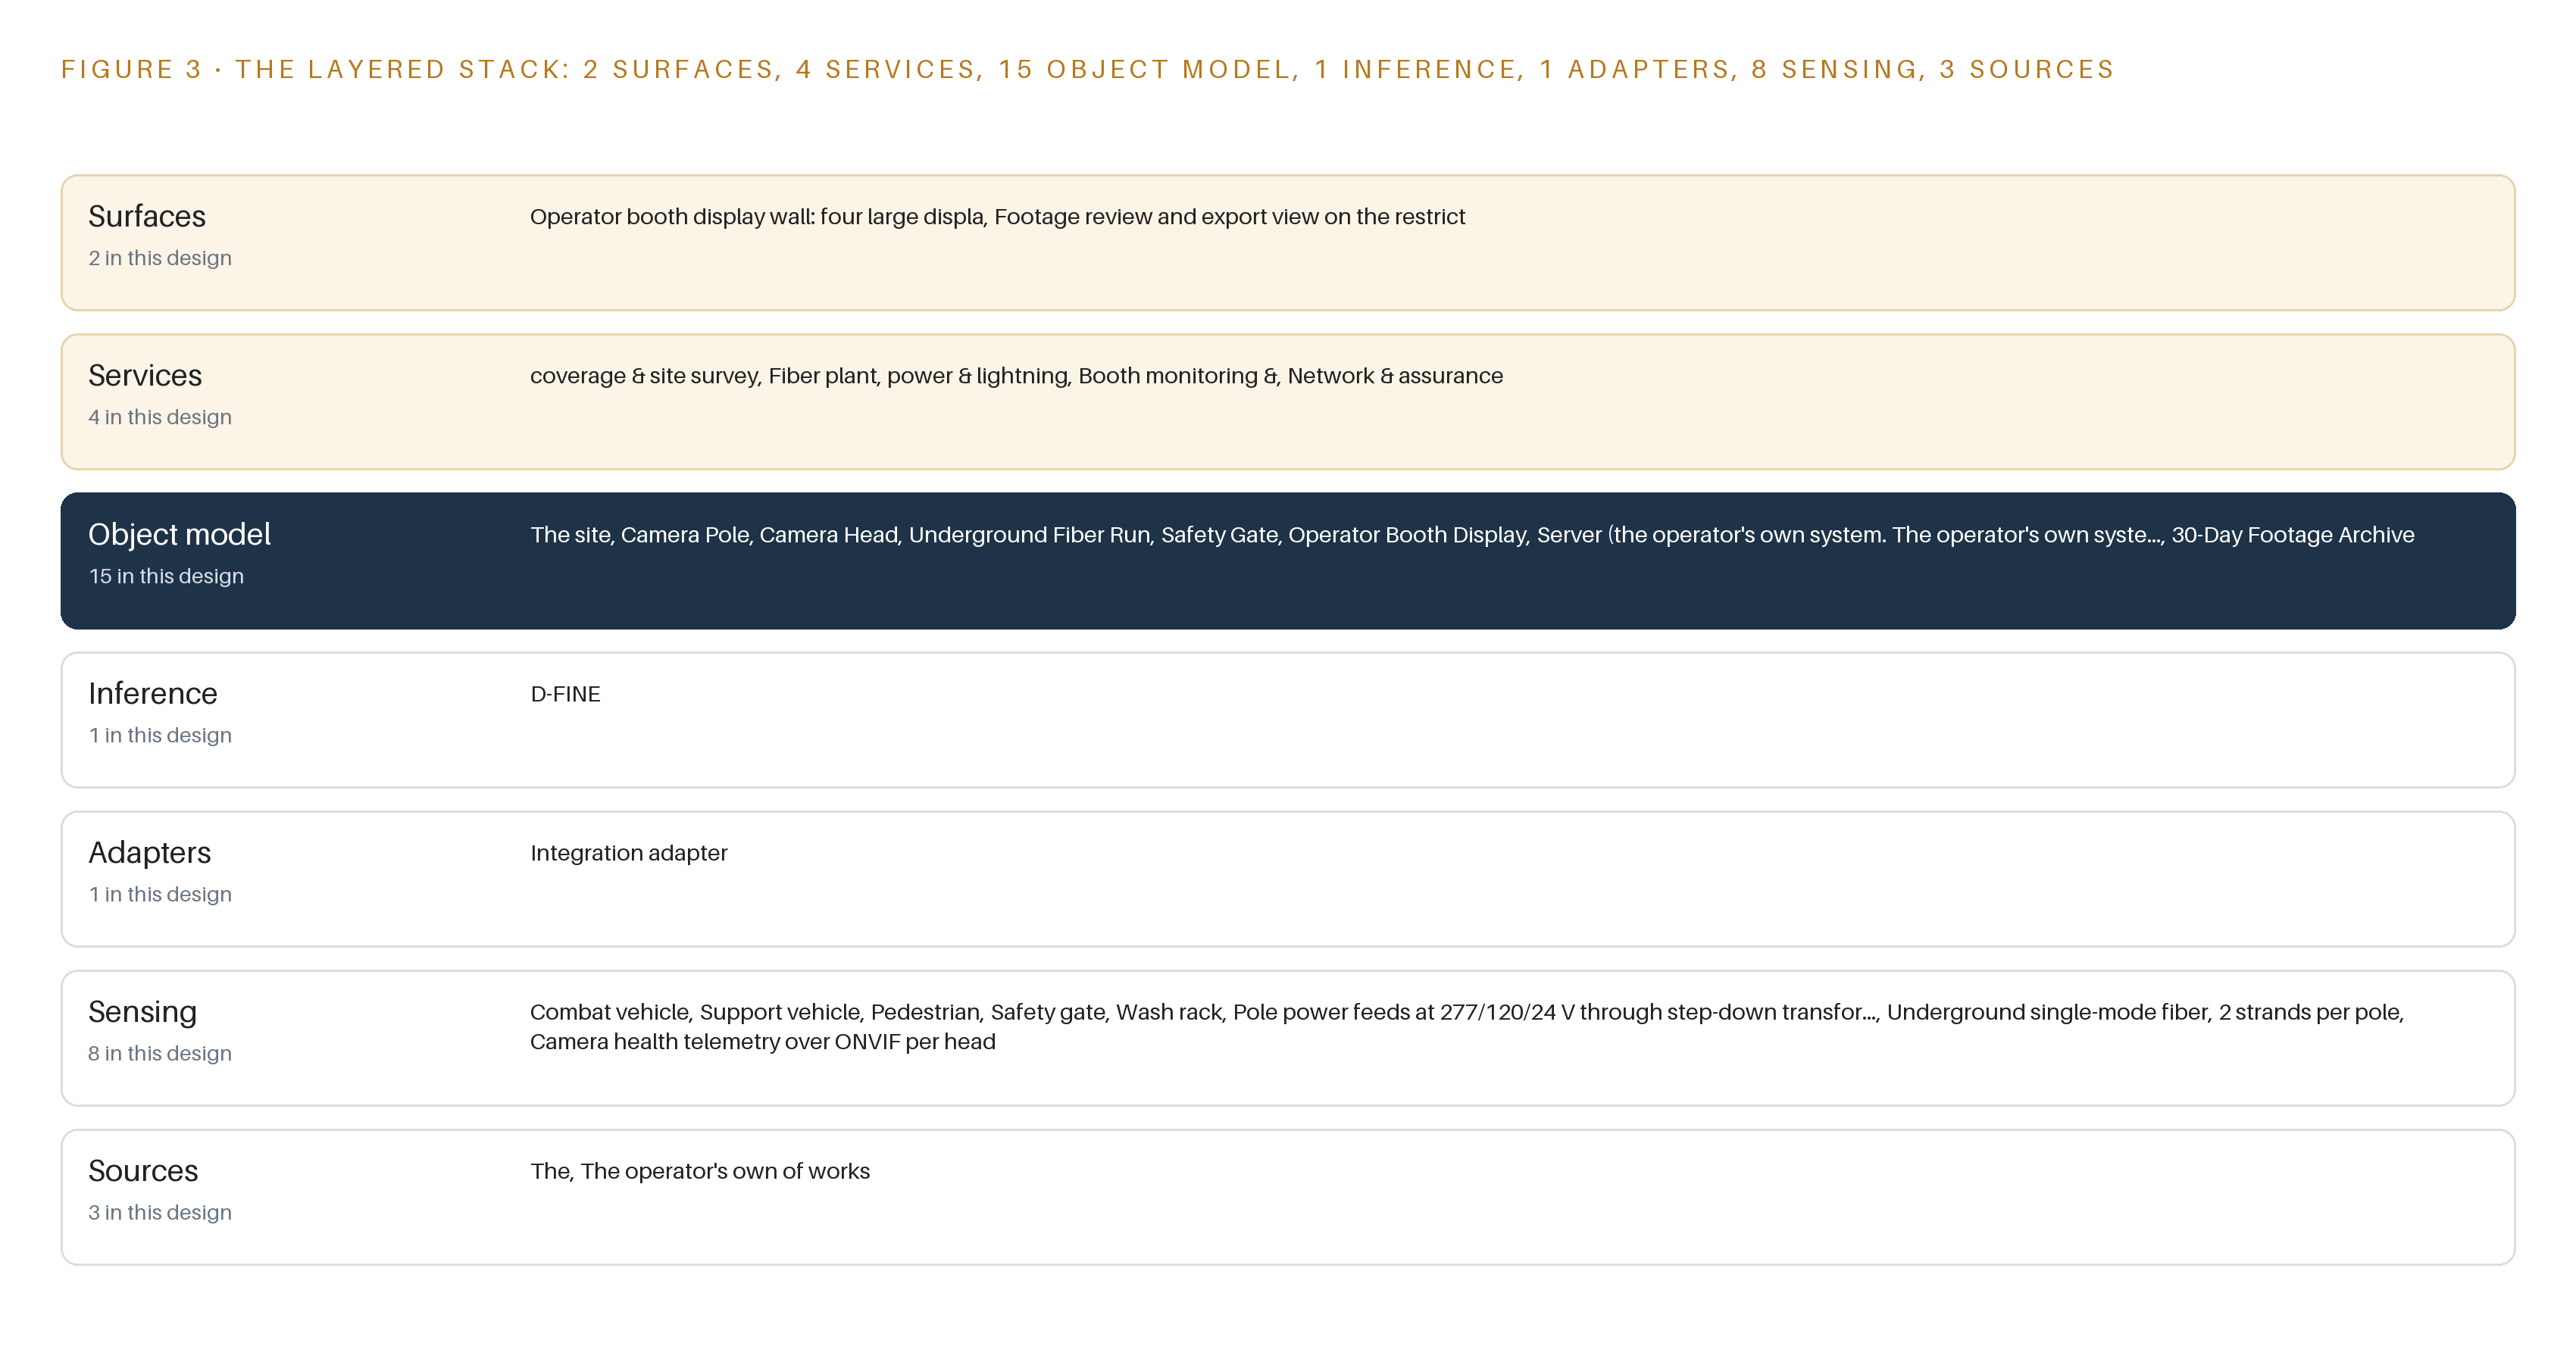Click '4 in this design' under Services
2576x1356 pixels.
tap(160, 417)
